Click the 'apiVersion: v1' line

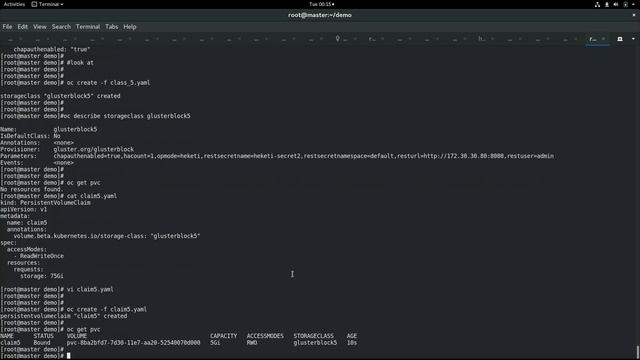pos(24,209)
